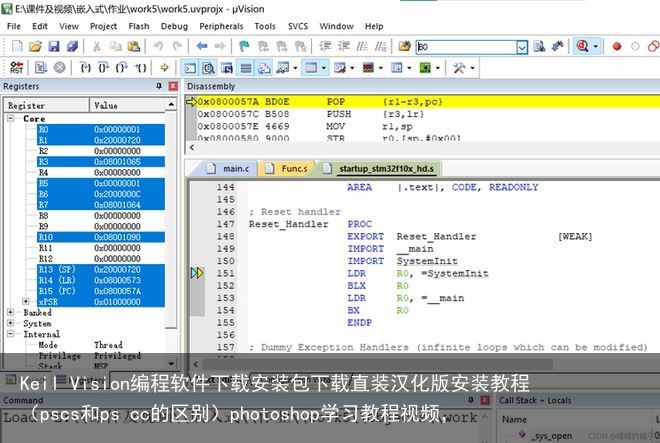Select the R13 (SP) register row
This screenshot has height=443, width=660.
101,269
